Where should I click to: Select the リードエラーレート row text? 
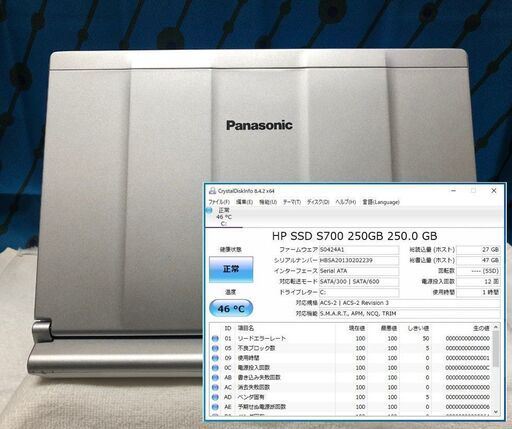coord(262,338)
